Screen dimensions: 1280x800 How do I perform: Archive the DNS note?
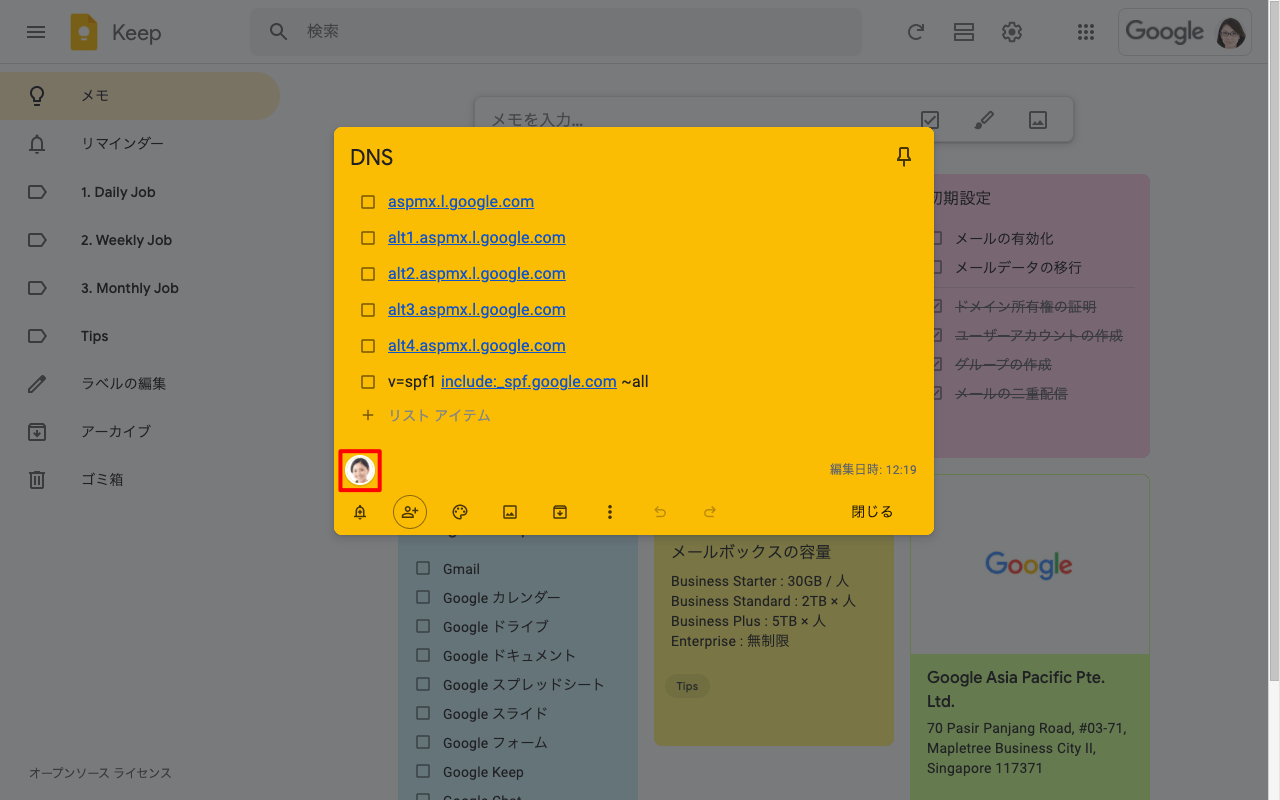560,512
